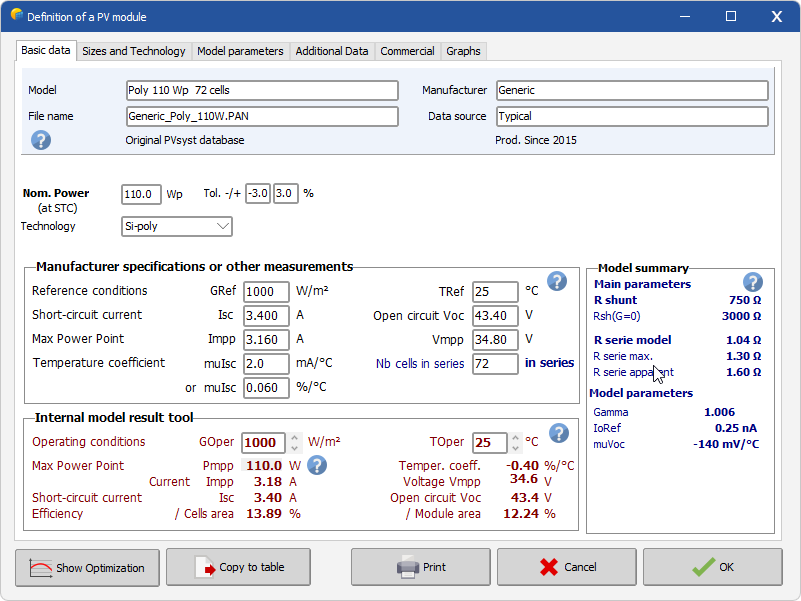The height and width of the screenshot is (601, 801).
Task: Select the chart icon on Show Optimization
Action: (38, 567)
